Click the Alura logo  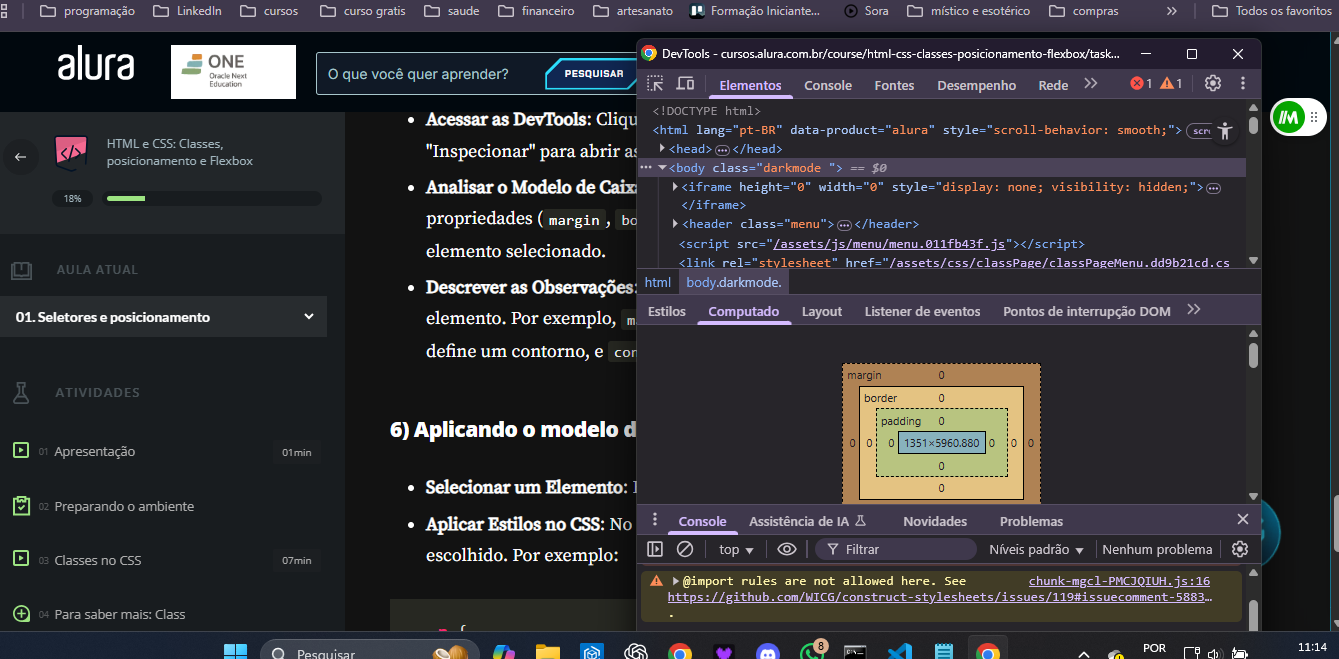coord(96,66)
